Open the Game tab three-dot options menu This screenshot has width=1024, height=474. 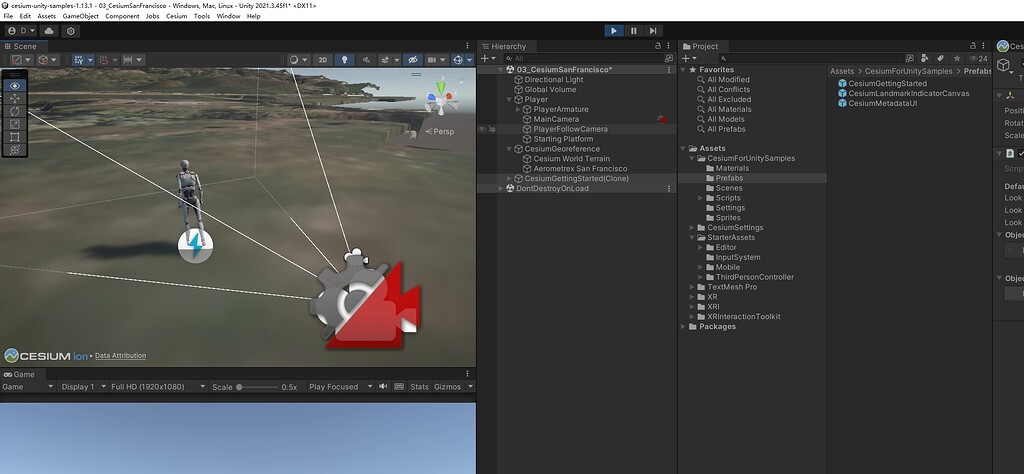(467, 374)
